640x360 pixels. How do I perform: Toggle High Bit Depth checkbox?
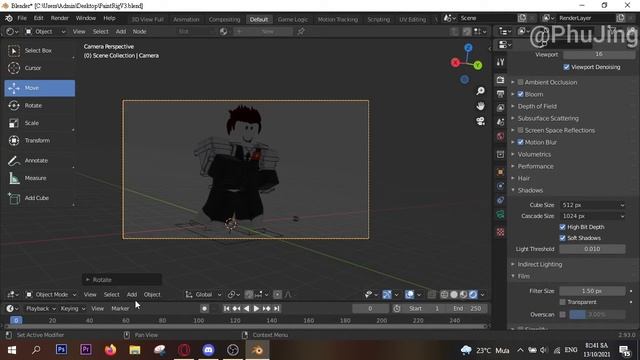click(562, 227)
